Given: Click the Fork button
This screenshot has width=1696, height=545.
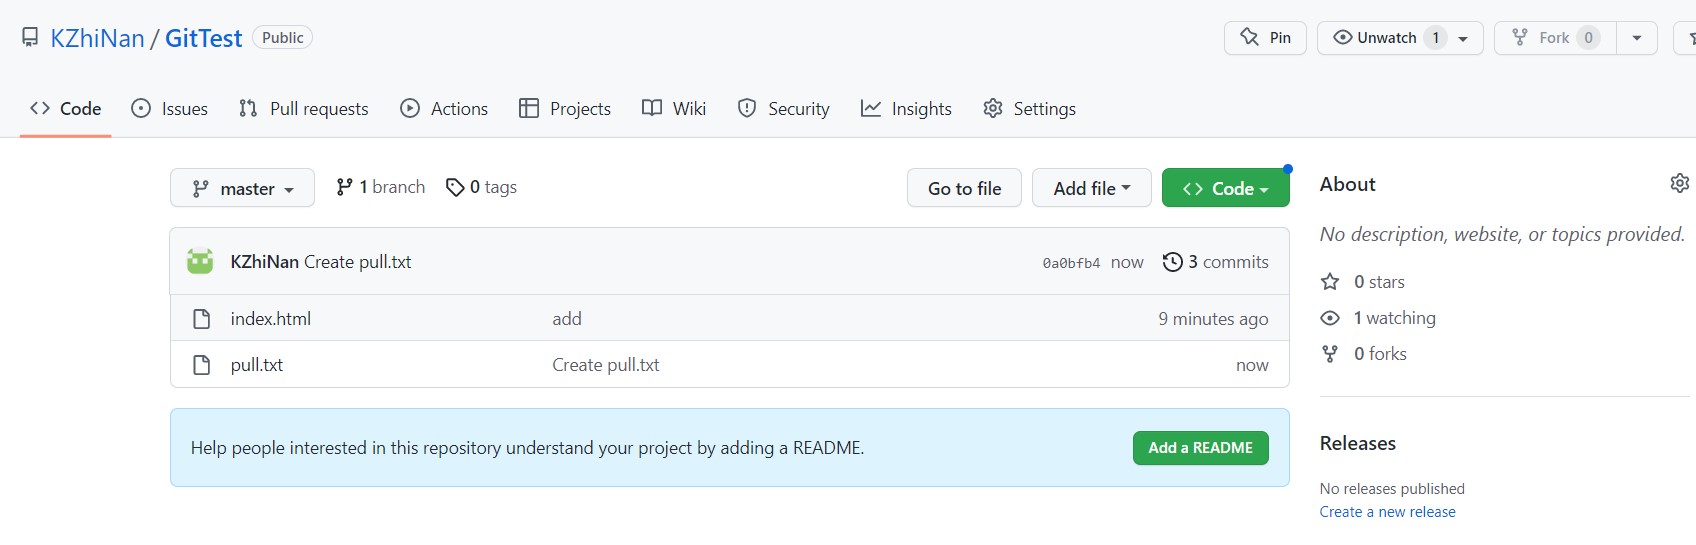Looking at the screenshot, I should (1555, 38).
